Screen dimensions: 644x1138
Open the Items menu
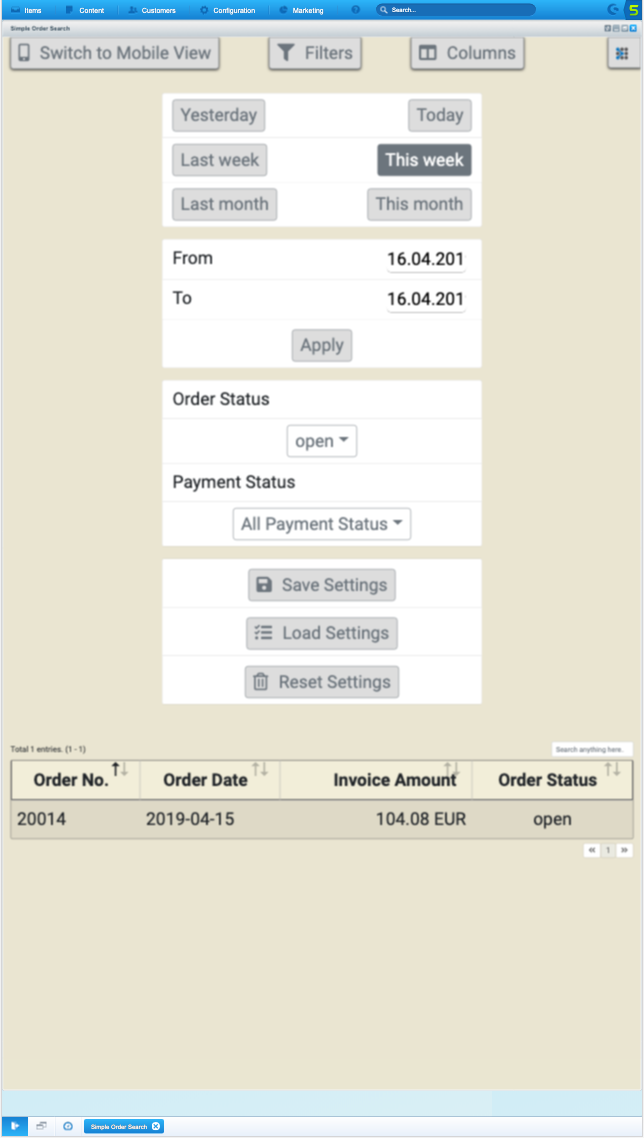point(26,10)
